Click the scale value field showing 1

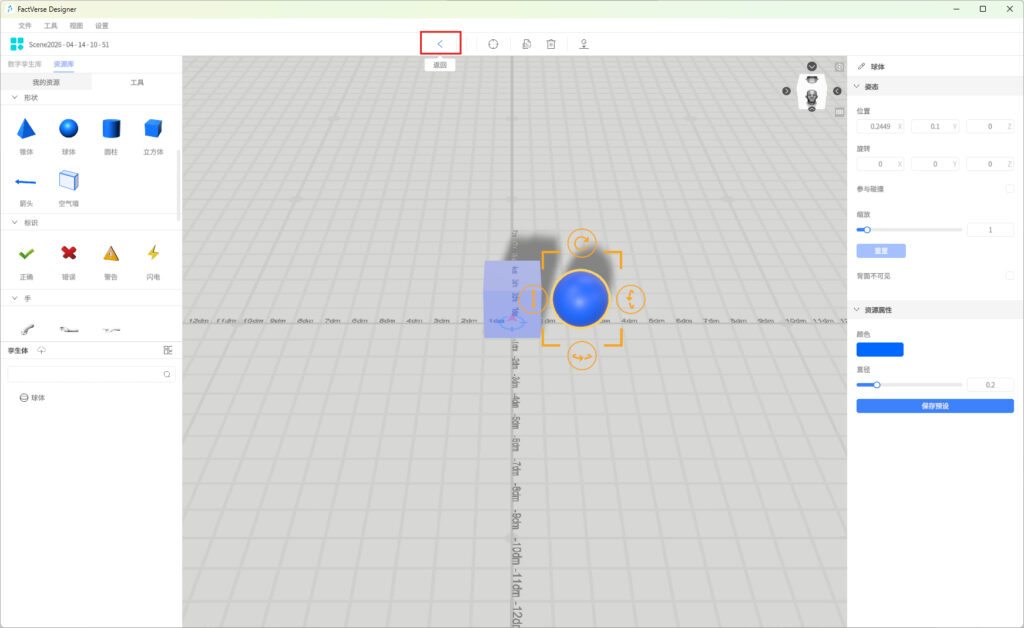point(990,230)
